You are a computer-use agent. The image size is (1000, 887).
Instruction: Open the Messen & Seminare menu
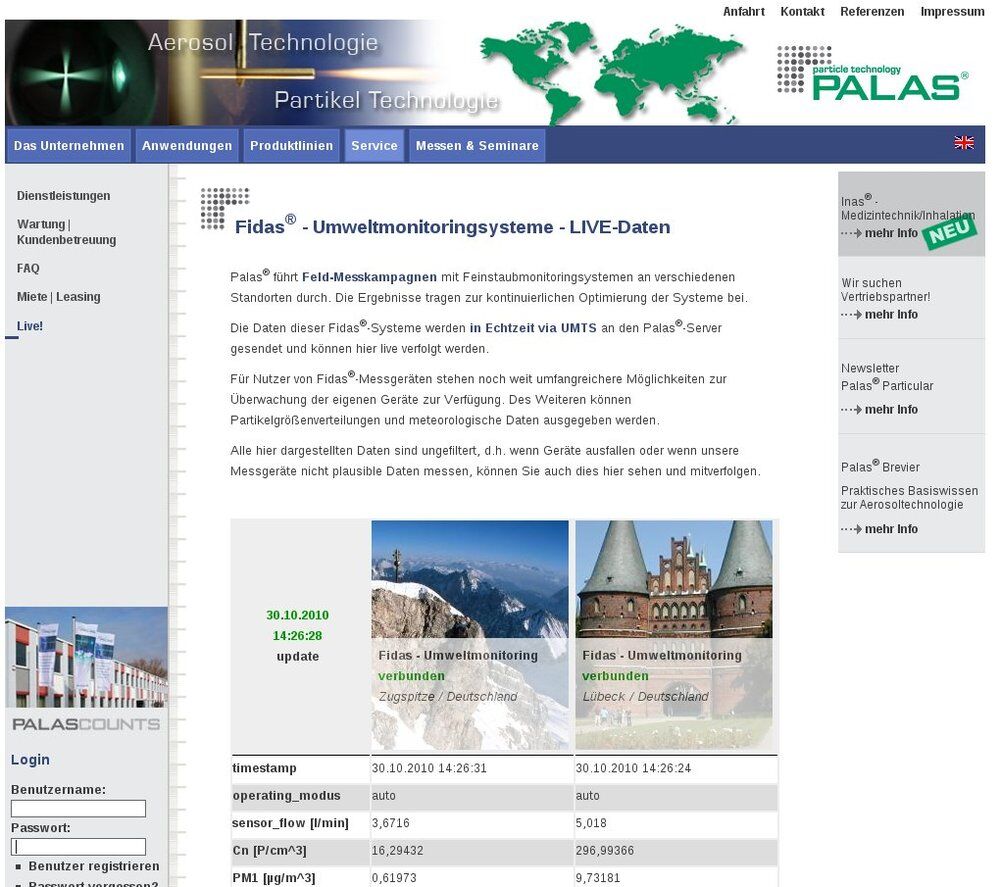coord(477,146)
